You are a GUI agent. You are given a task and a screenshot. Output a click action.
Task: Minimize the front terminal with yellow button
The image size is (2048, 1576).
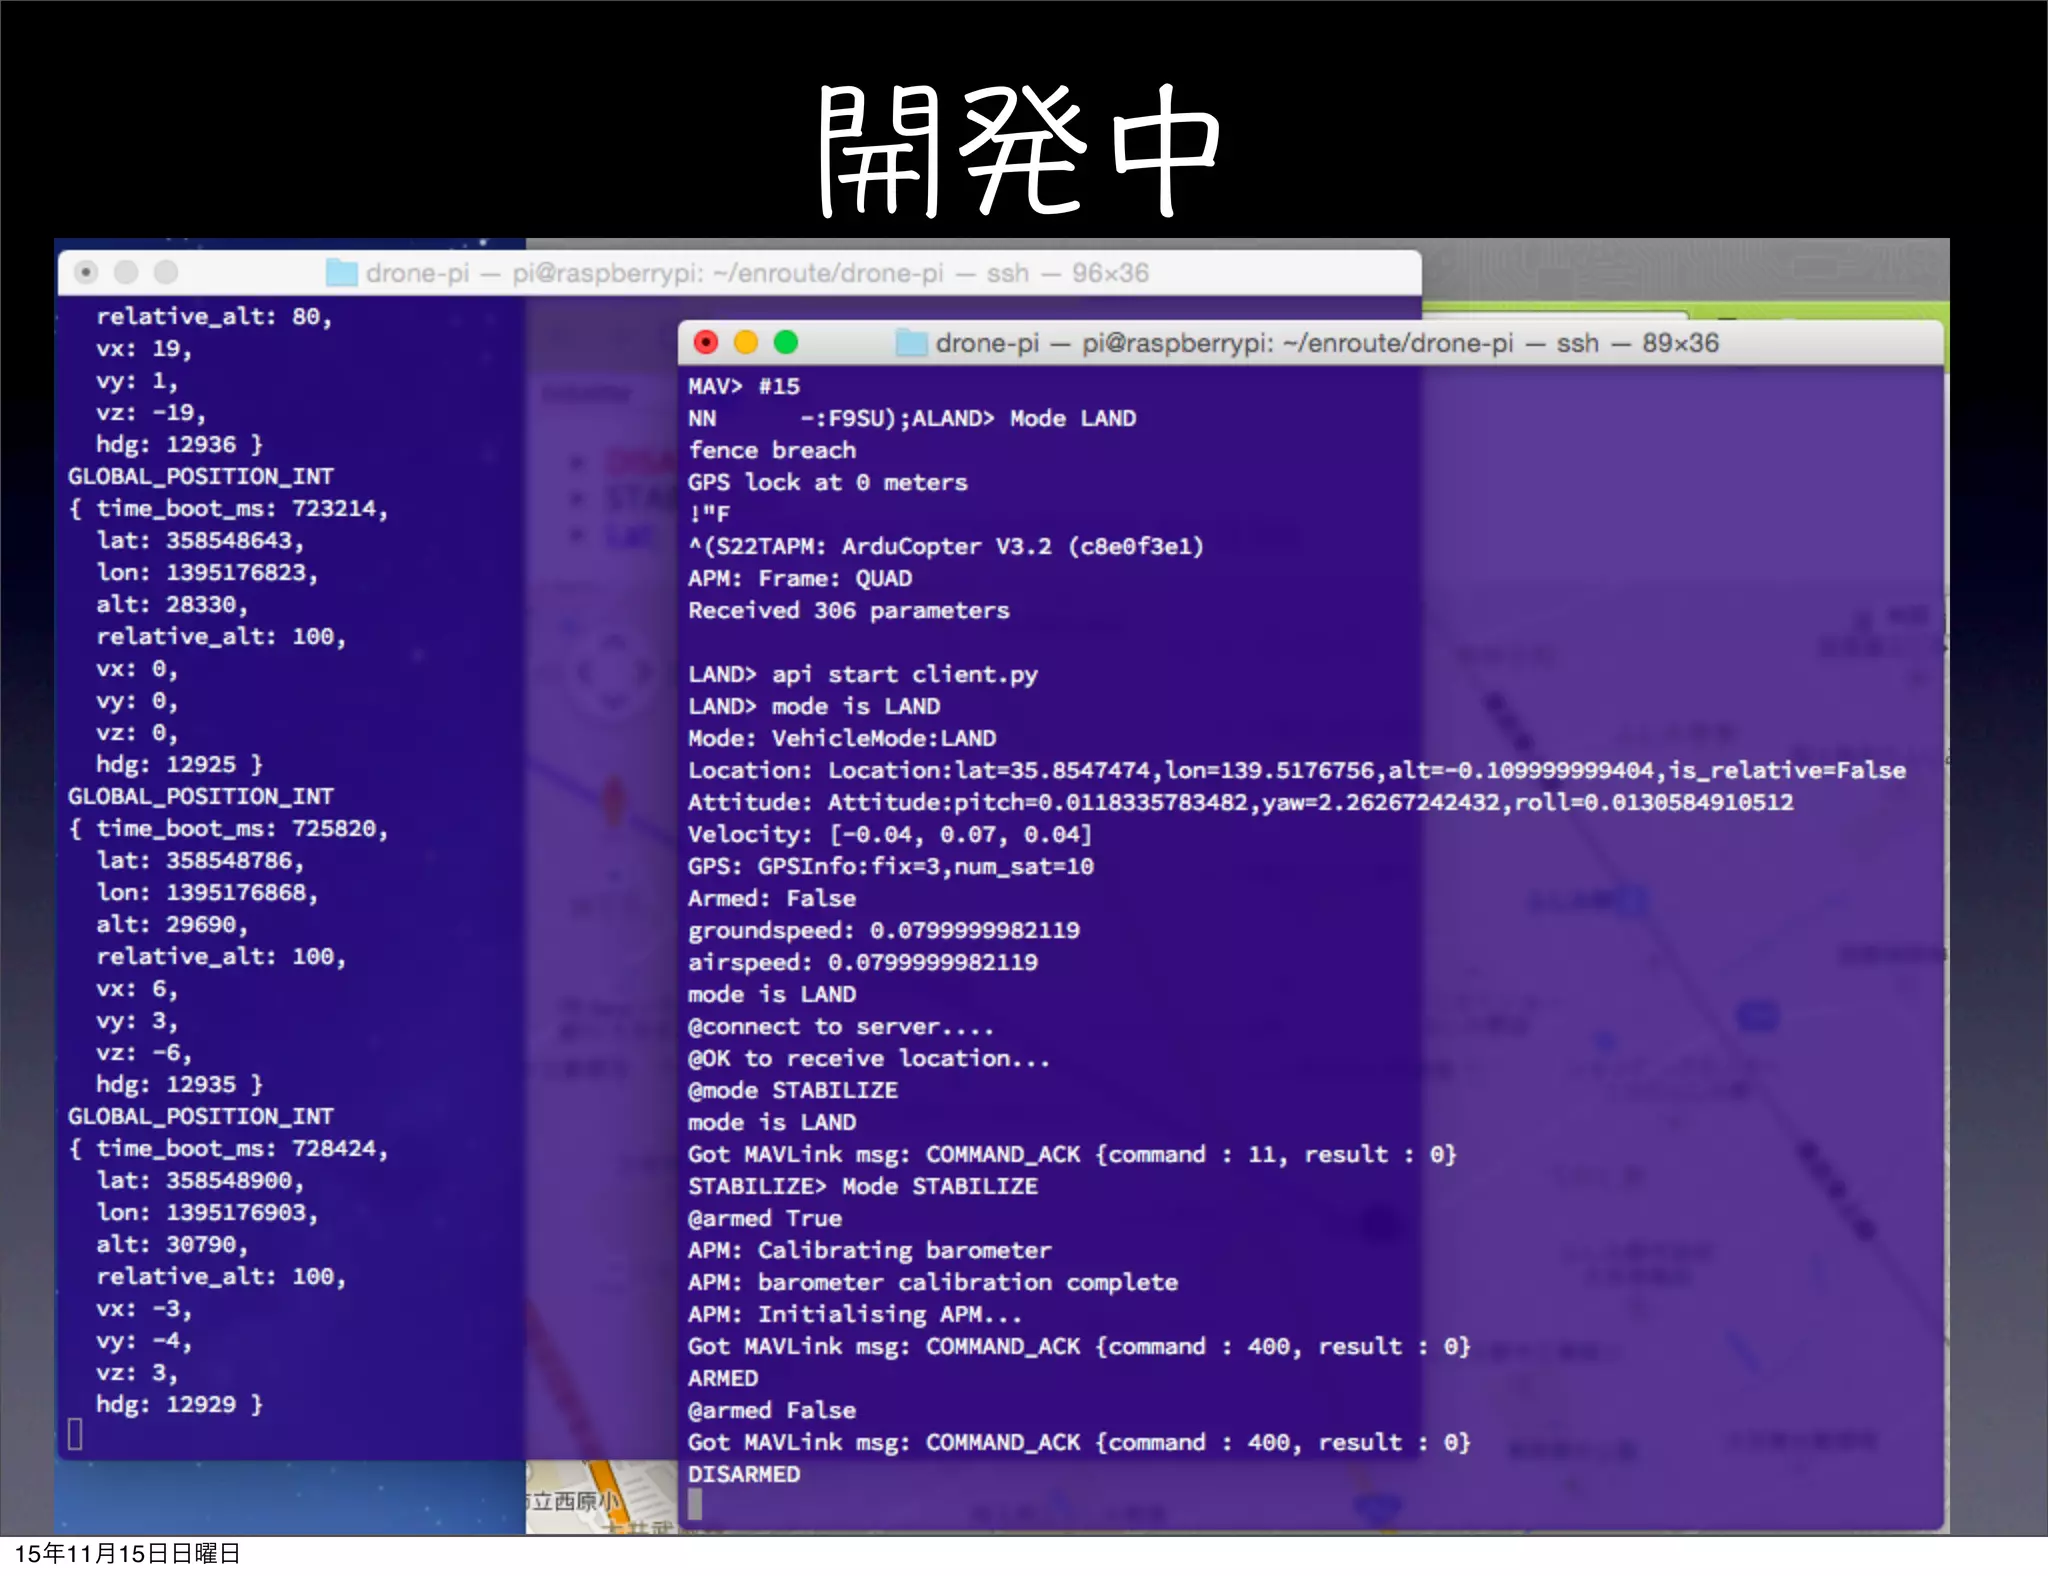746,343
